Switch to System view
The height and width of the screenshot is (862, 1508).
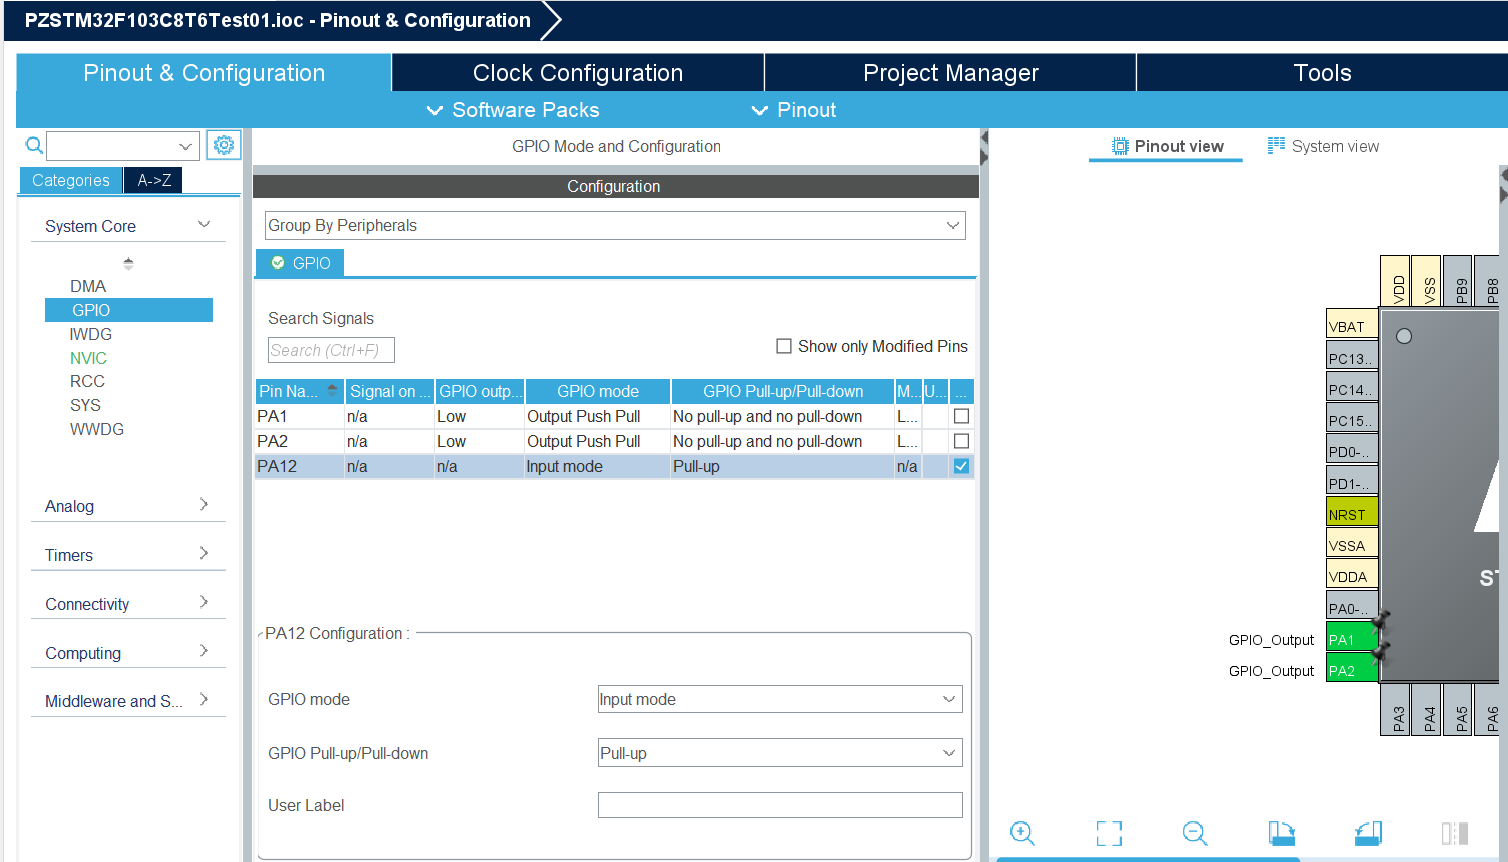coord(1323,146)
